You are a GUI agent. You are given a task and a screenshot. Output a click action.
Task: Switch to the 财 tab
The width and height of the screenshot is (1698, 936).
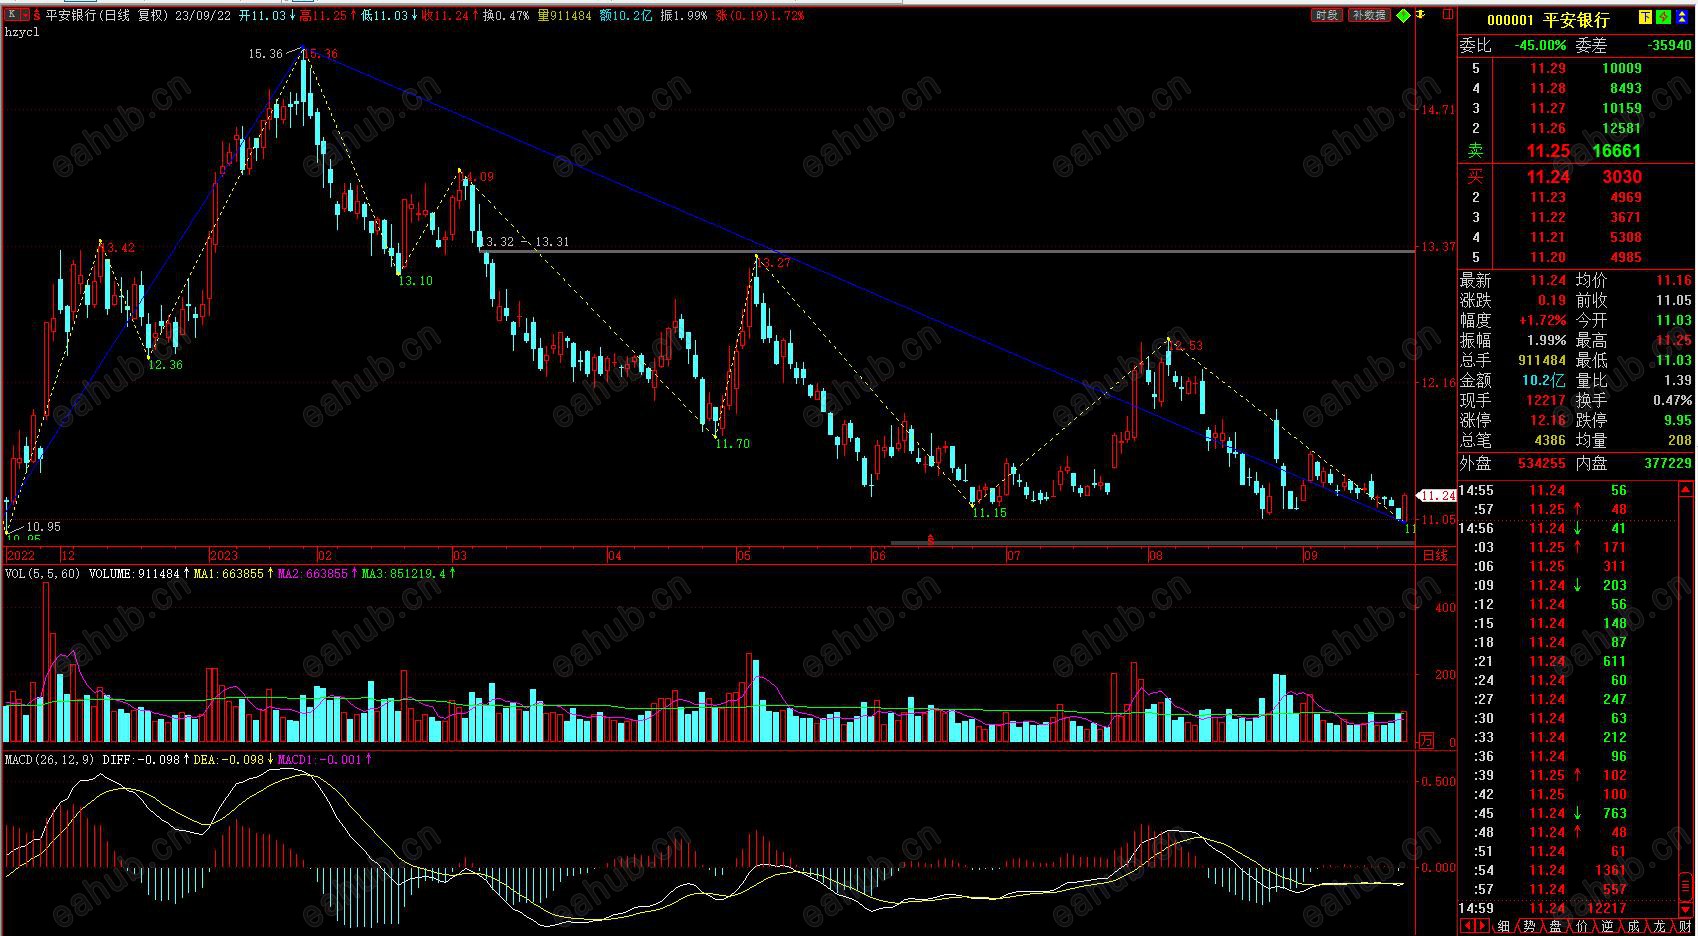coord(1686,927)
